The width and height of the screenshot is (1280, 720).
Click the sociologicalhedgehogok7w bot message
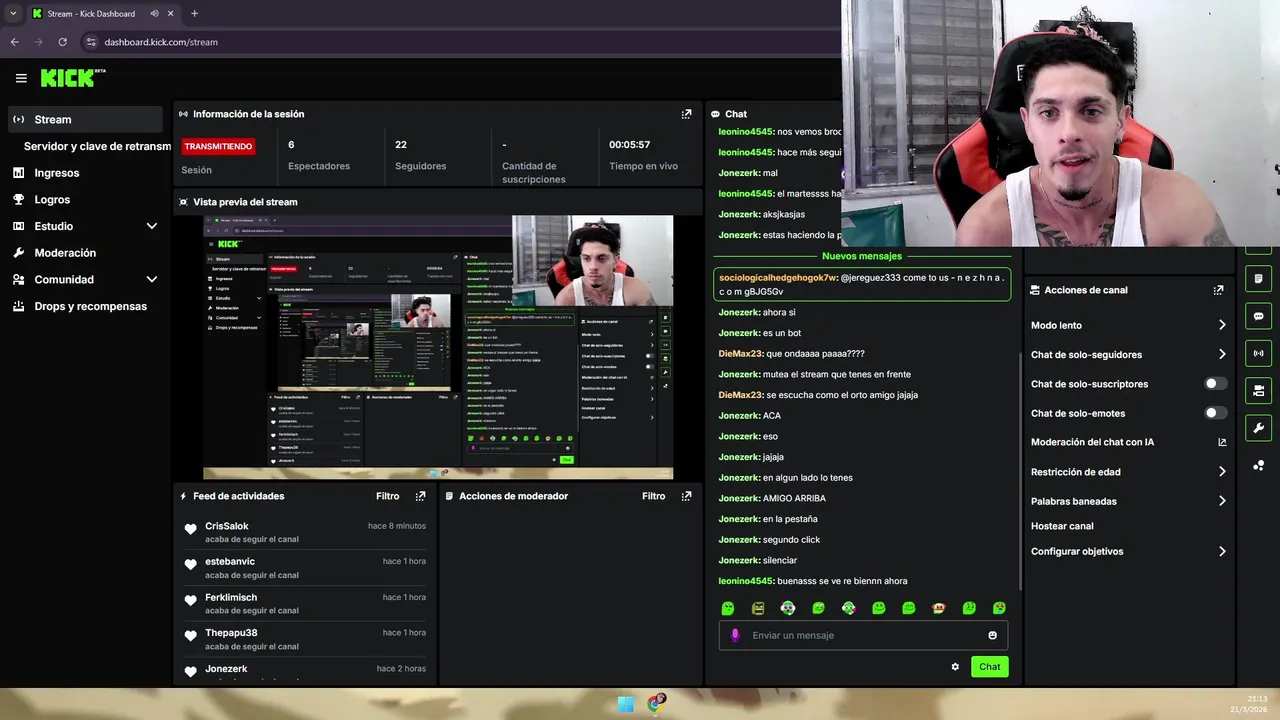[x=862, y=284]
